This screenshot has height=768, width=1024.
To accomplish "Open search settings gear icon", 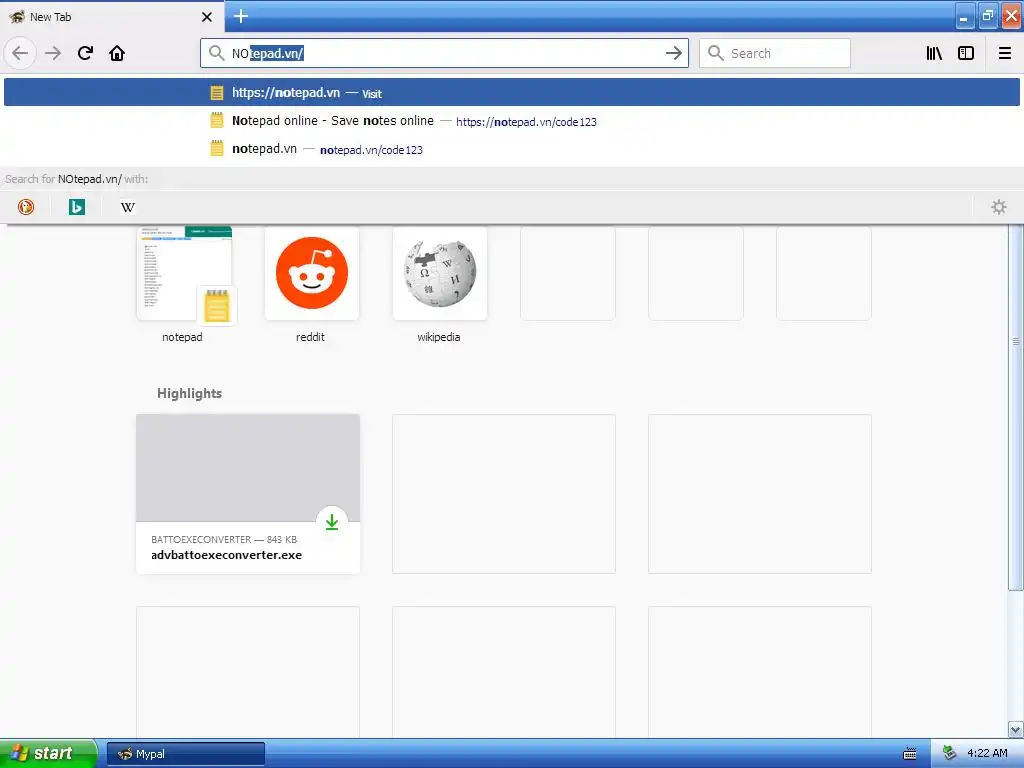I will coord(999,207).
